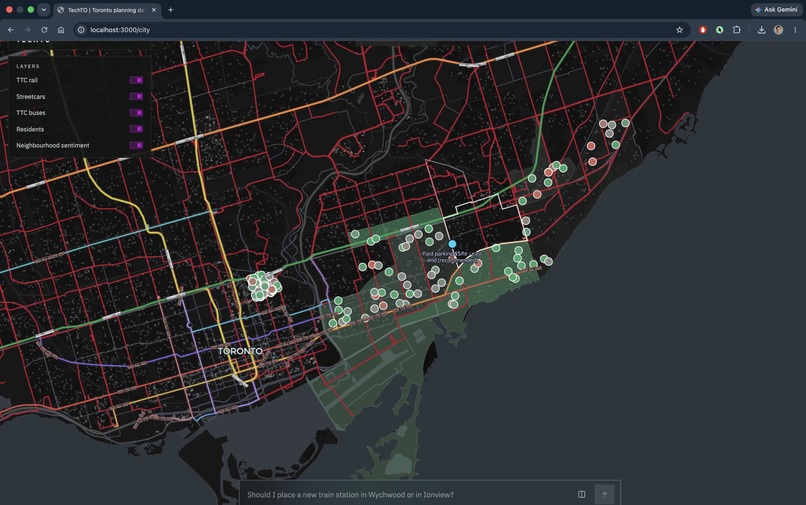Open the green cursor extension icon

[x=720, y=30]
